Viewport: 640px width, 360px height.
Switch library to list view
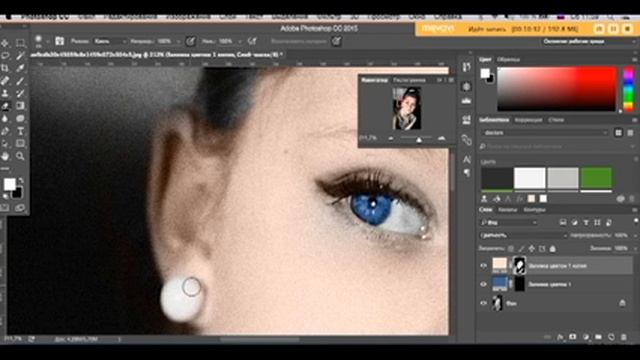pyautogui.click(x=631, y=133)
